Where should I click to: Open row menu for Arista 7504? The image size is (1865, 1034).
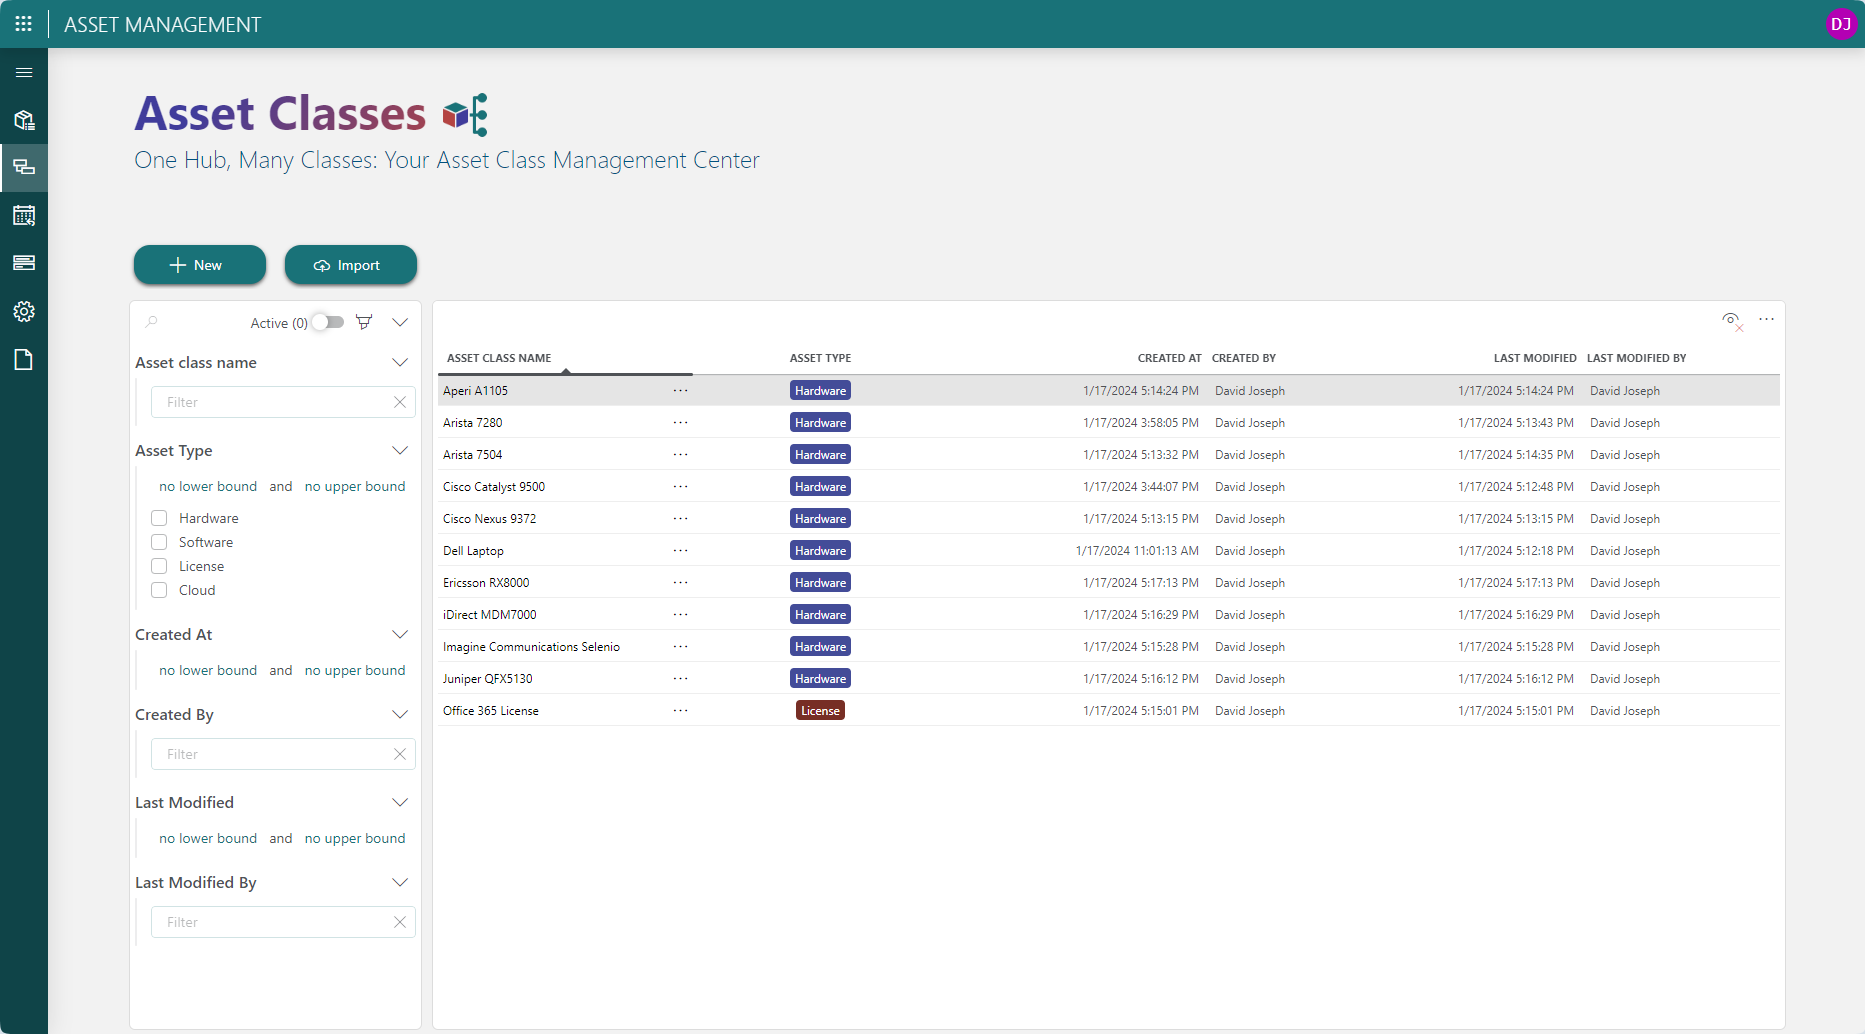(680, 454)
